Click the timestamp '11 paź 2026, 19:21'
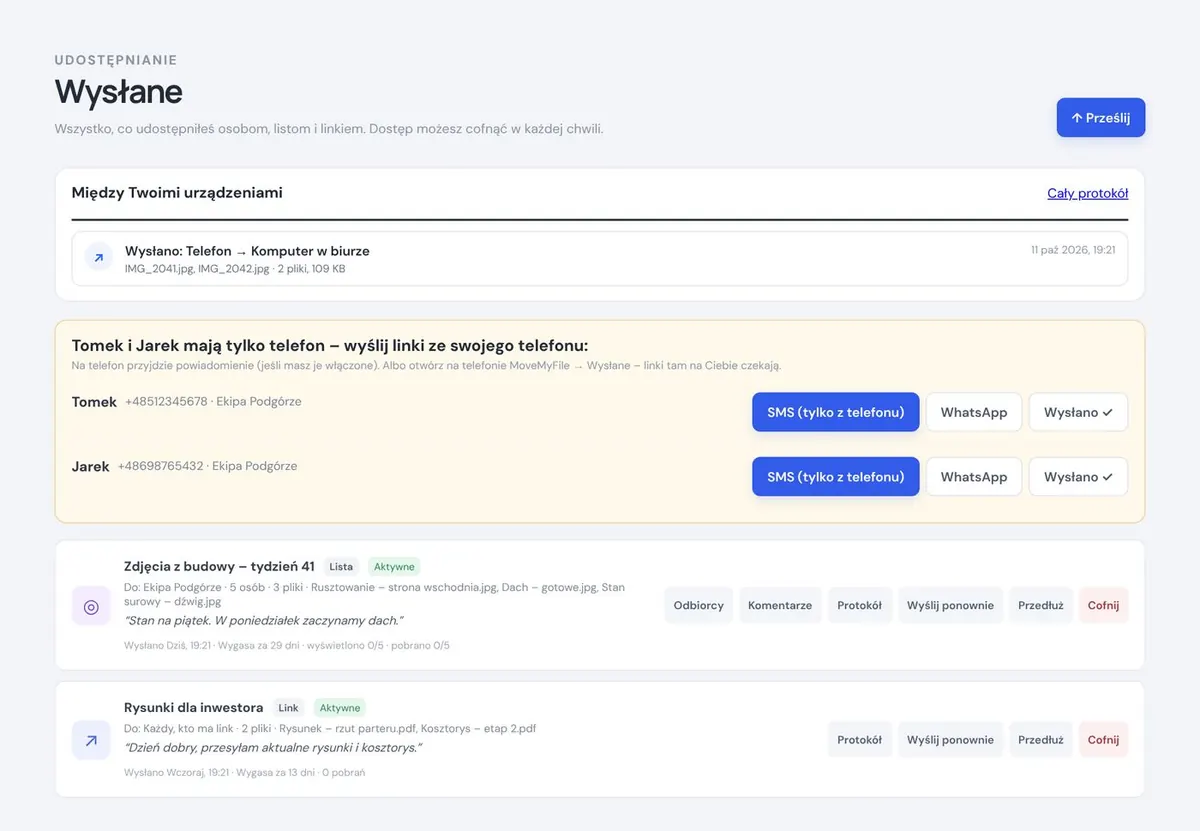The width and height of the screenshot is (1200, 831). click(x=1073, y=250)
